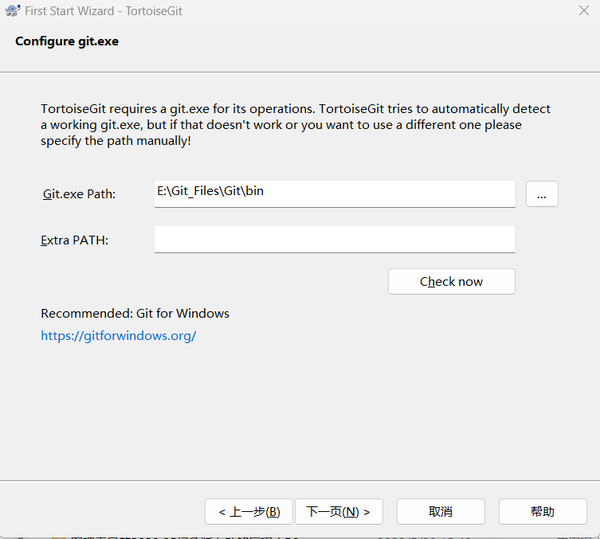Image resolution: width=600 pixels, height=539 pixels.
Task: Cancel the wizard with 取消 button
Action: point(441,511)
